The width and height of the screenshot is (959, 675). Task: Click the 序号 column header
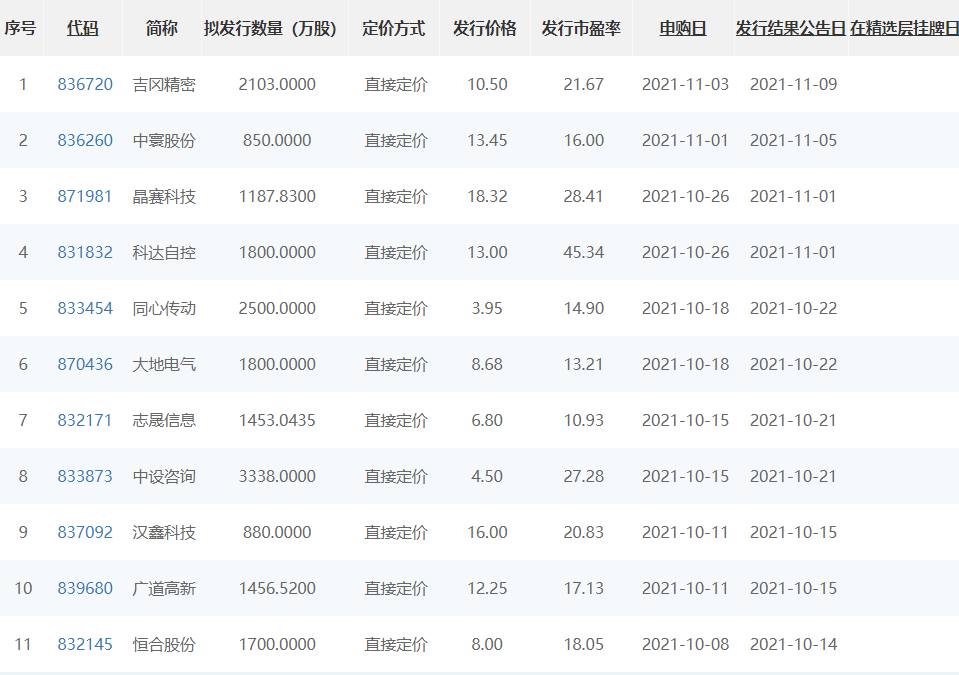pyautogui.click(x=20, y=29)
